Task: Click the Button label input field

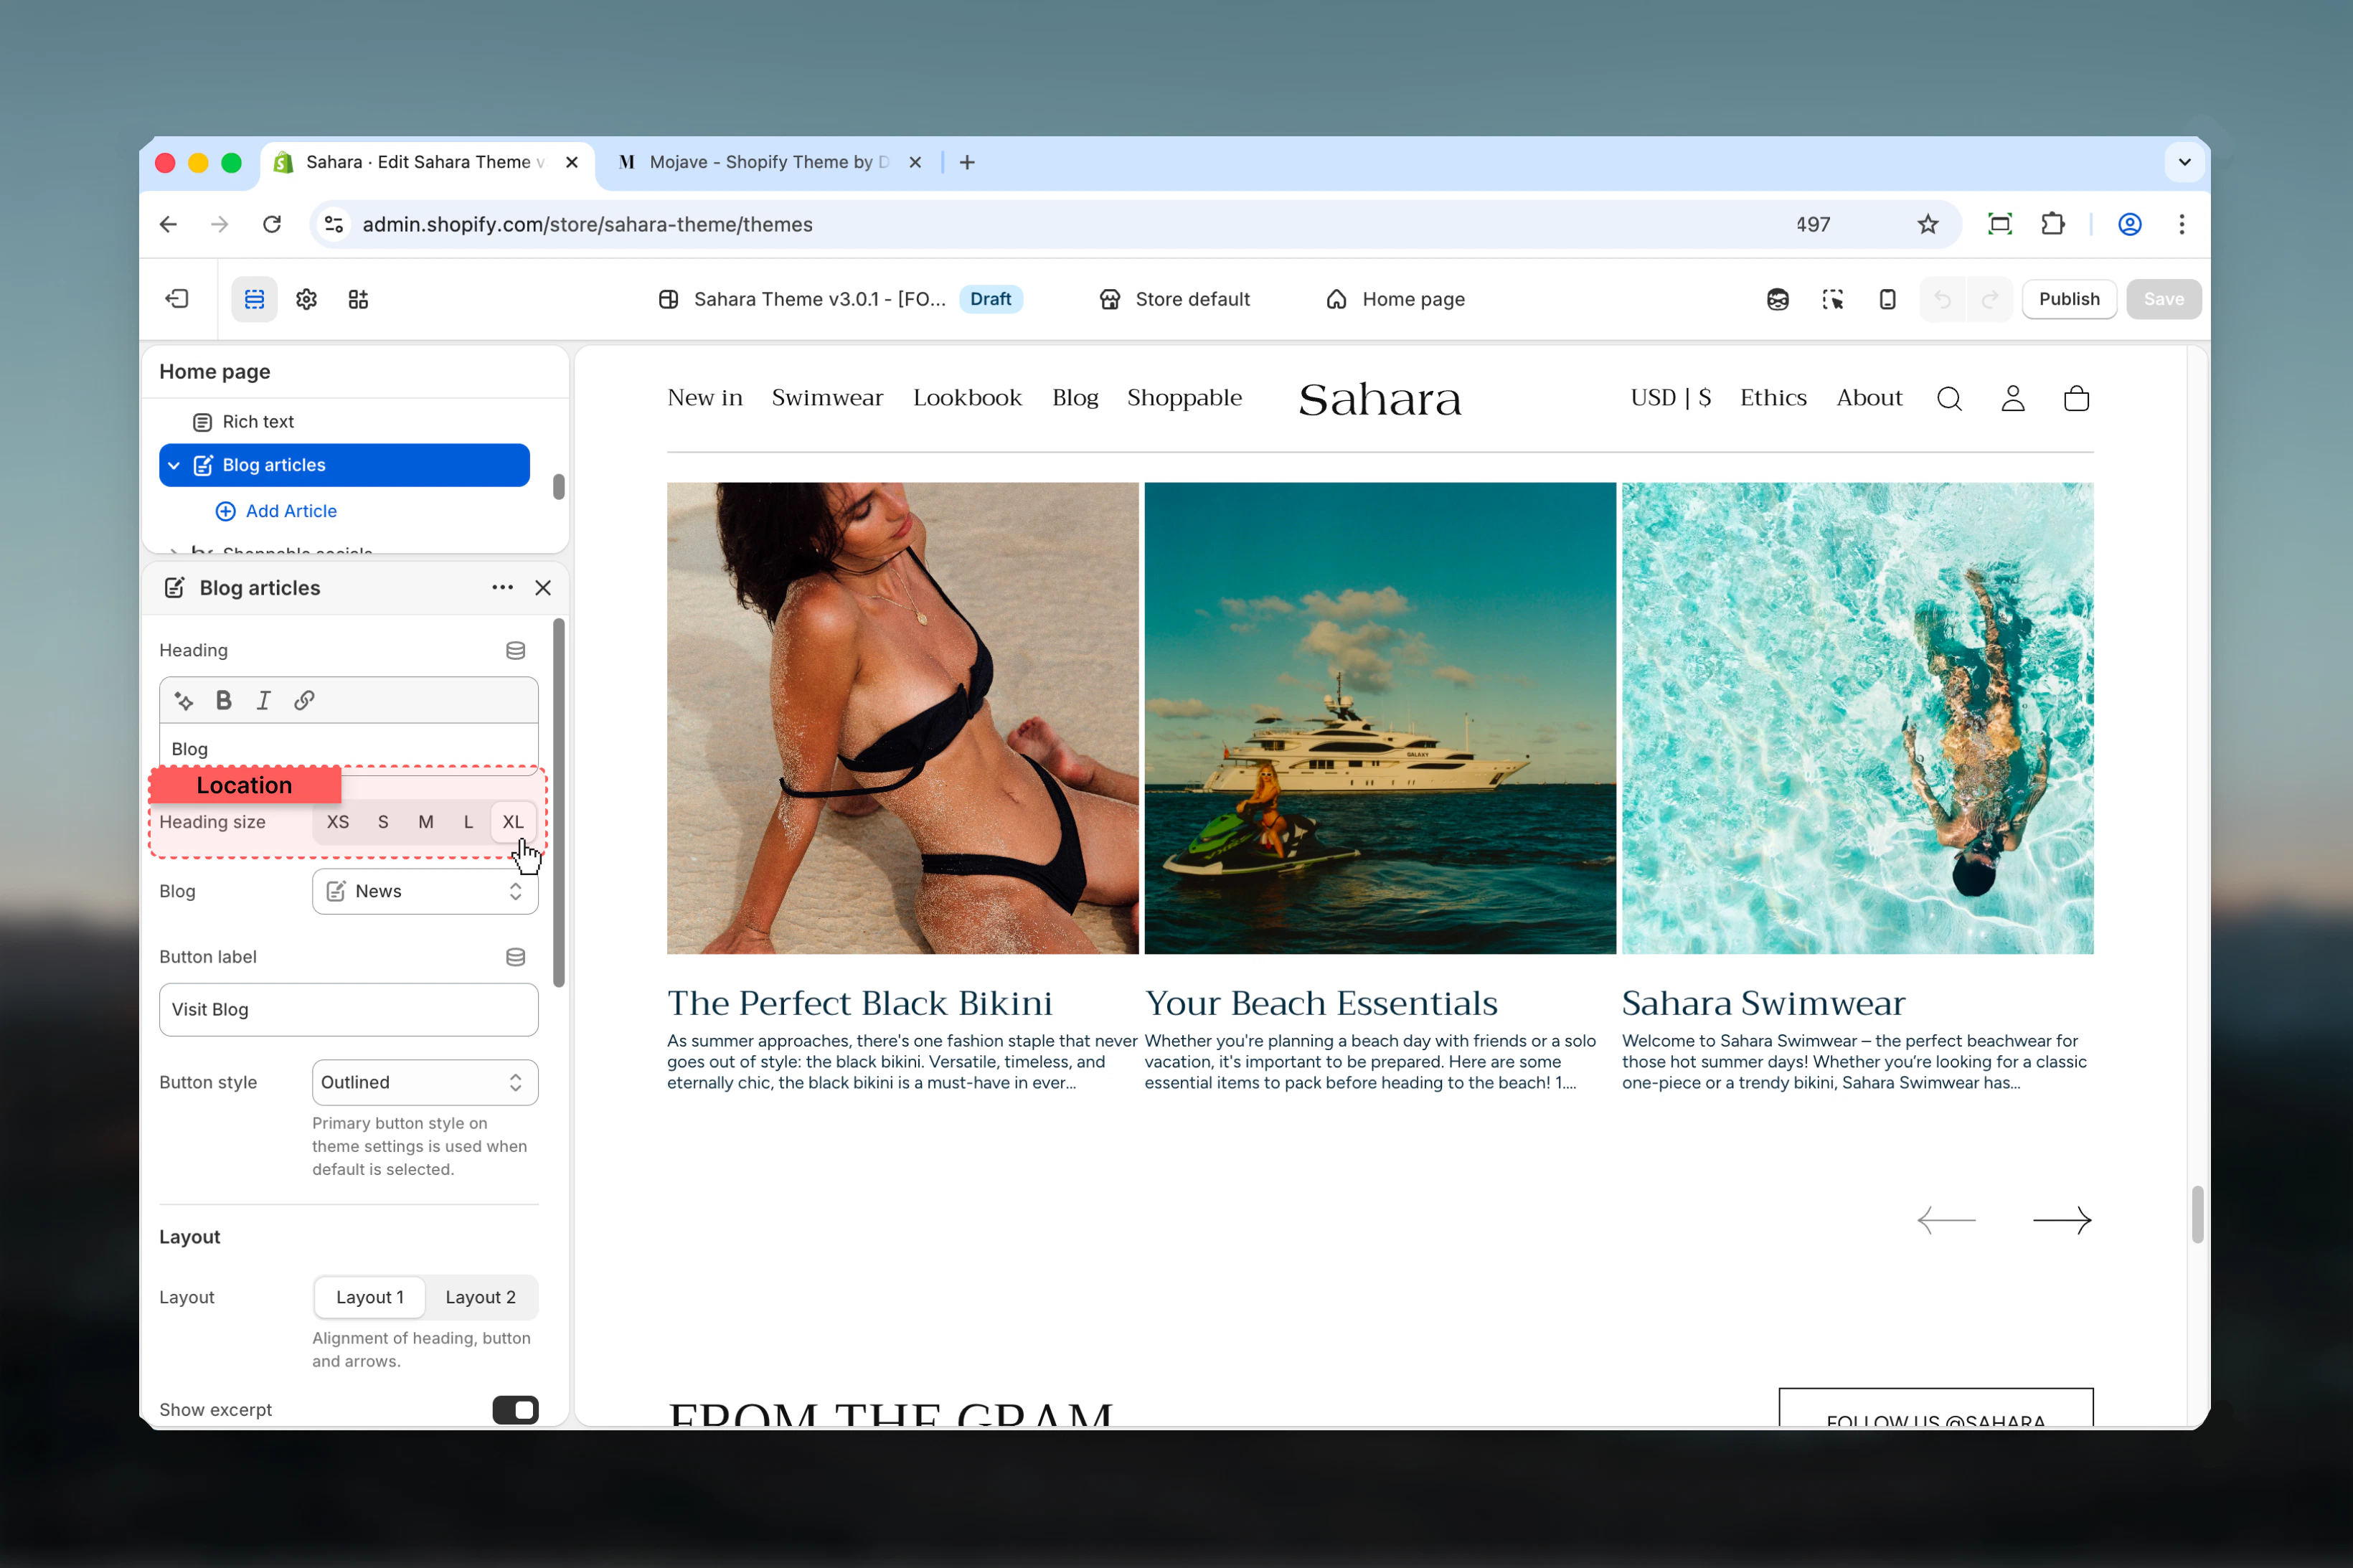Action: click(349, 1010)
